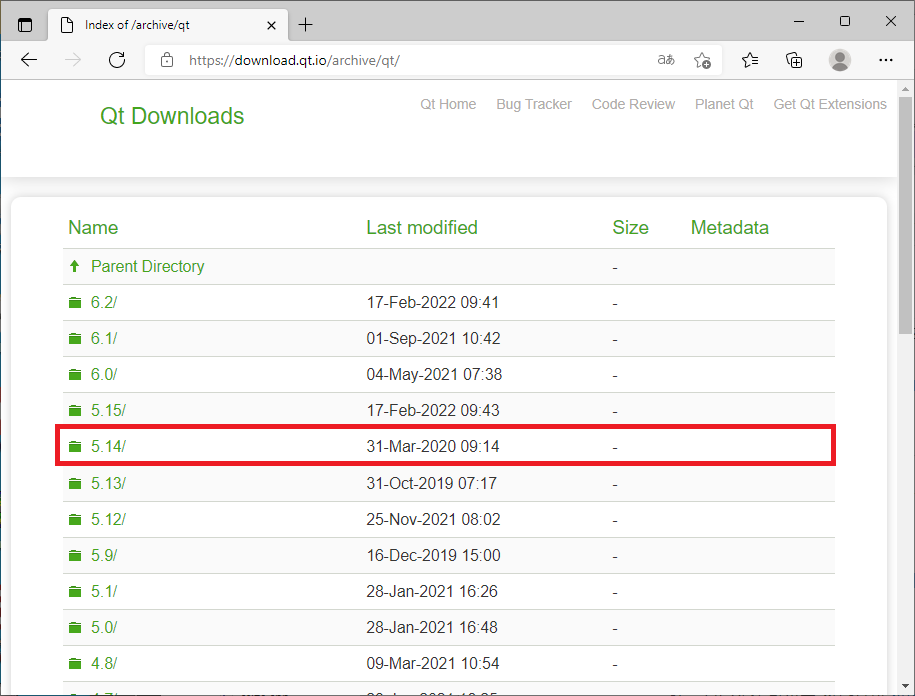
Task: Open the 6.2/ folder link
Action: pos(104,302)
